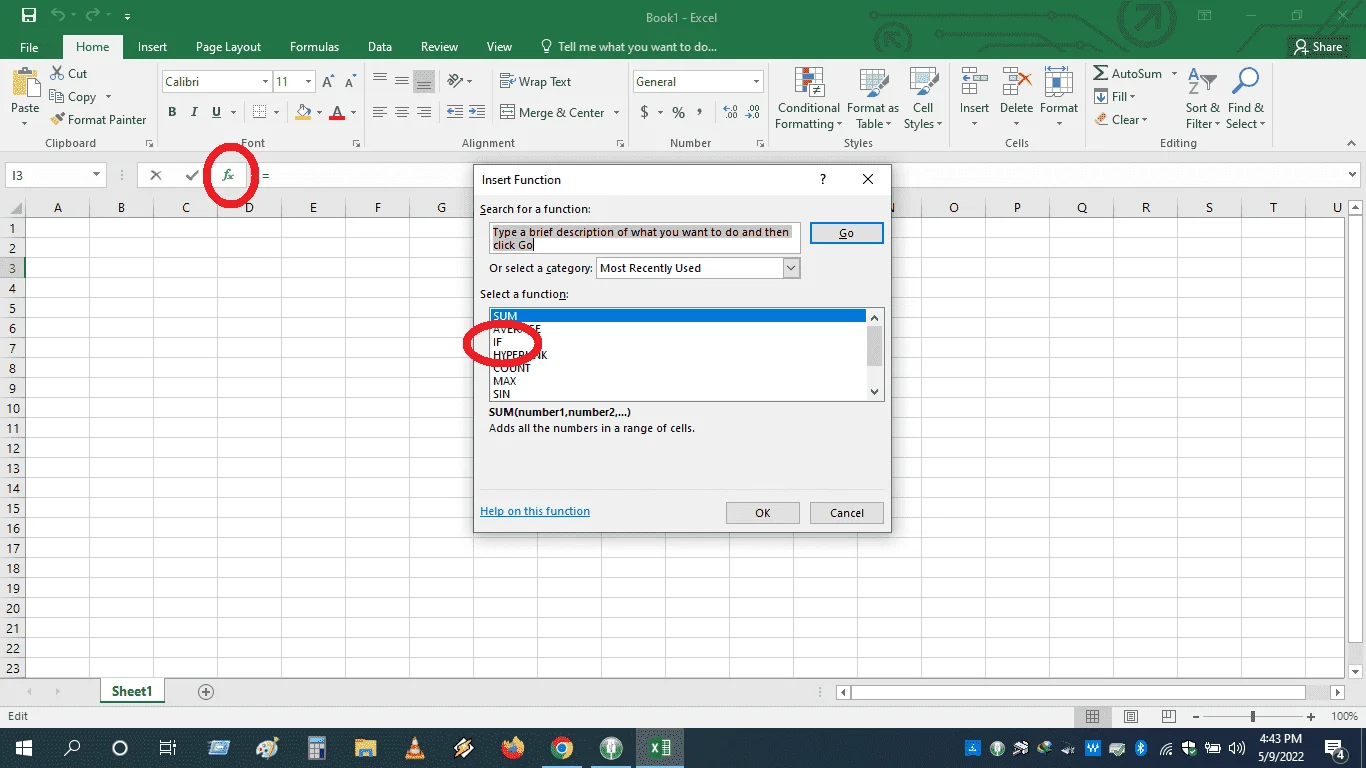Open the Find & Select menu
The width and height of the screenshot is (1366, 768).
1246,98
